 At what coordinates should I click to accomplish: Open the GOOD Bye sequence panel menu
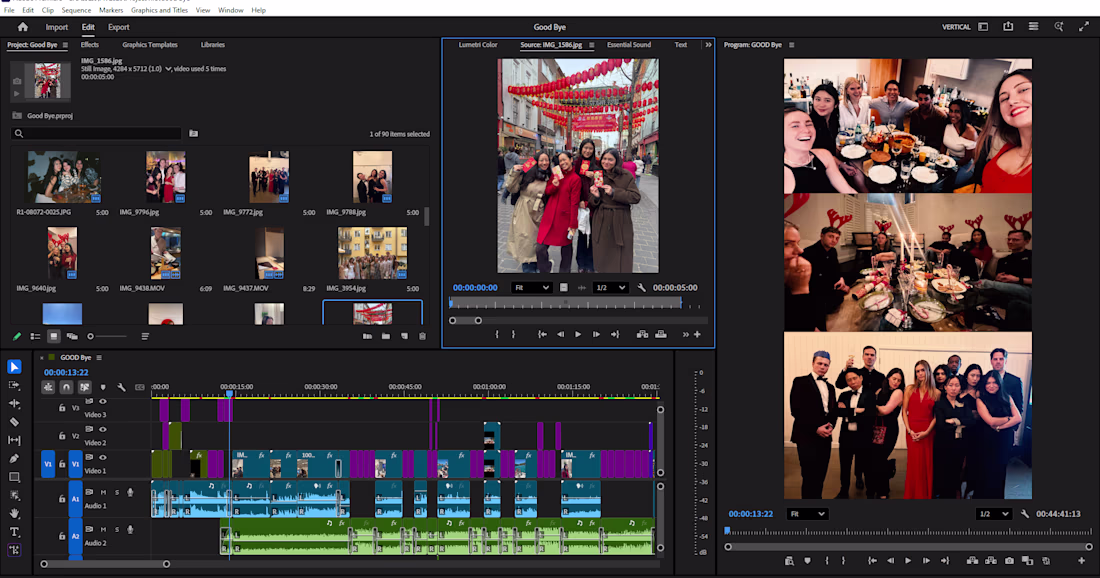pos(99,358)
